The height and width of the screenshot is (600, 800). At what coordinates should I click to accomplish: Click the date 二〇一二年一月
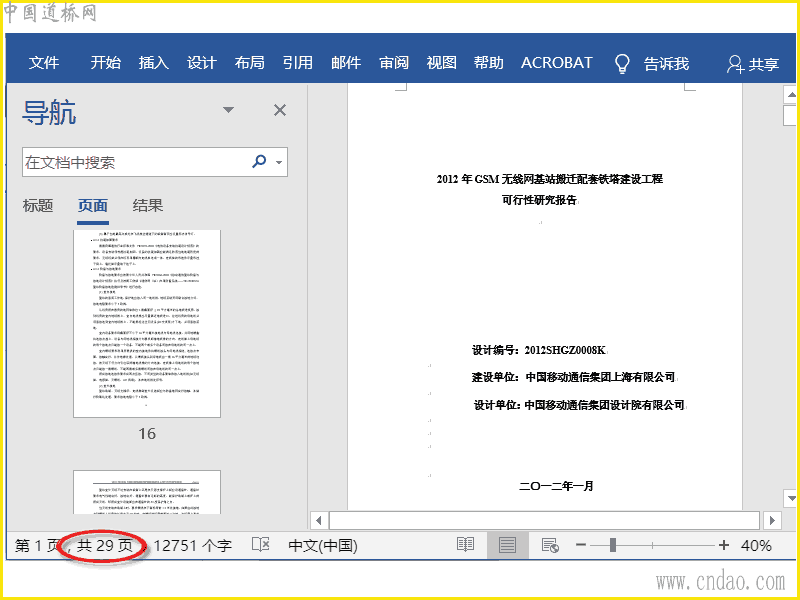[556, 486]
